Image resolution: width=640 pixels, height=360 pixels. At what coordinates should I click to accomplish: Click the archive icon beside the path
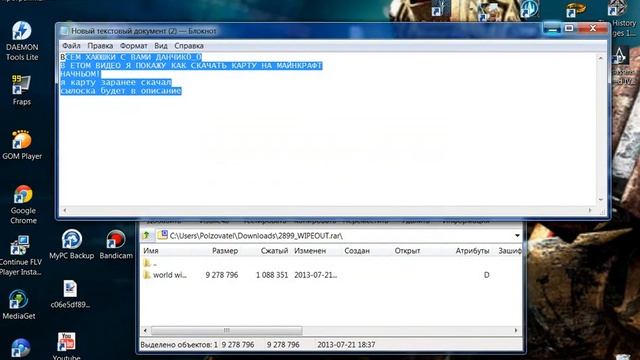pos(162,235)
